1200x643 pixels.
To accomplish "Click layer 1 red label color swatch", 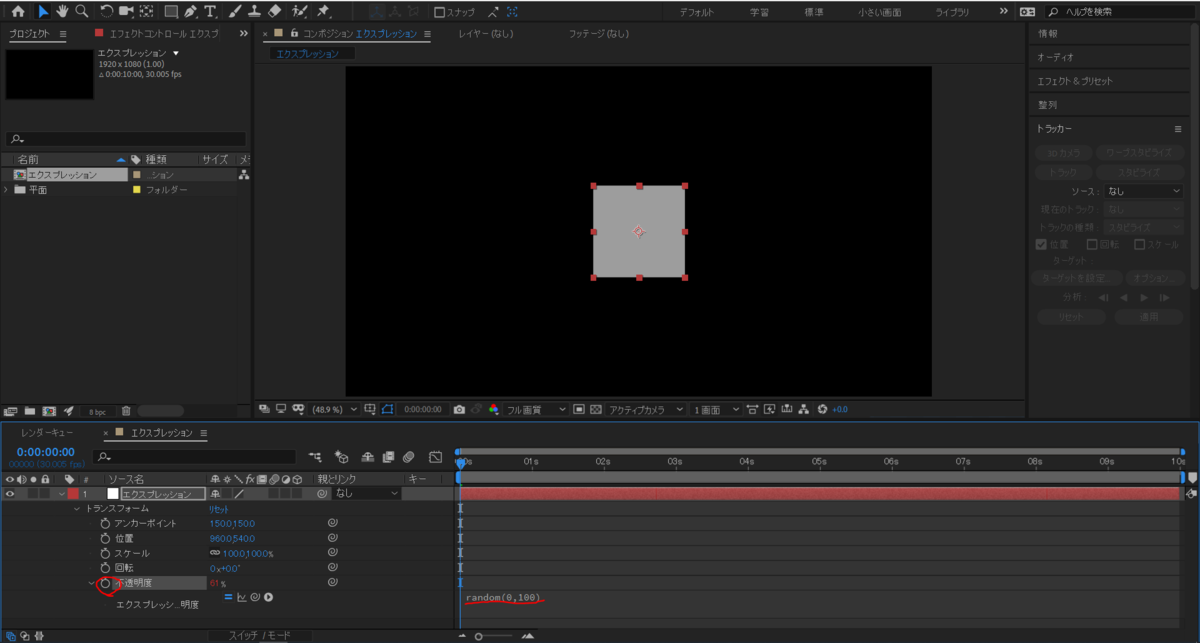I will [x=73, y=493].
